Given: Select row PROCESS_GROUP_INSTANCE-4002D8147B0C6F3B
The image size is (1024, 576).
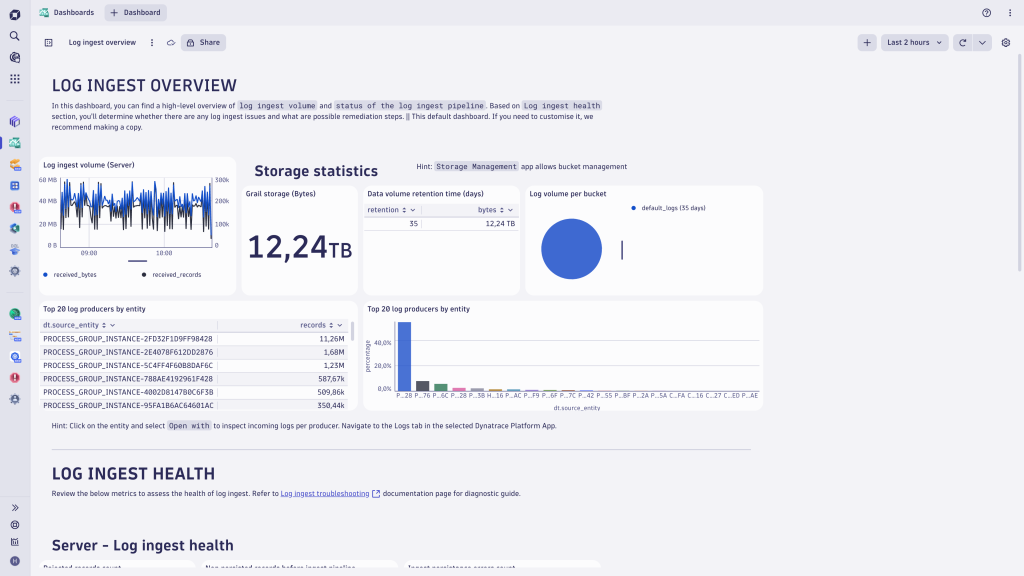Looking at the screenshot, I should 194,392.
